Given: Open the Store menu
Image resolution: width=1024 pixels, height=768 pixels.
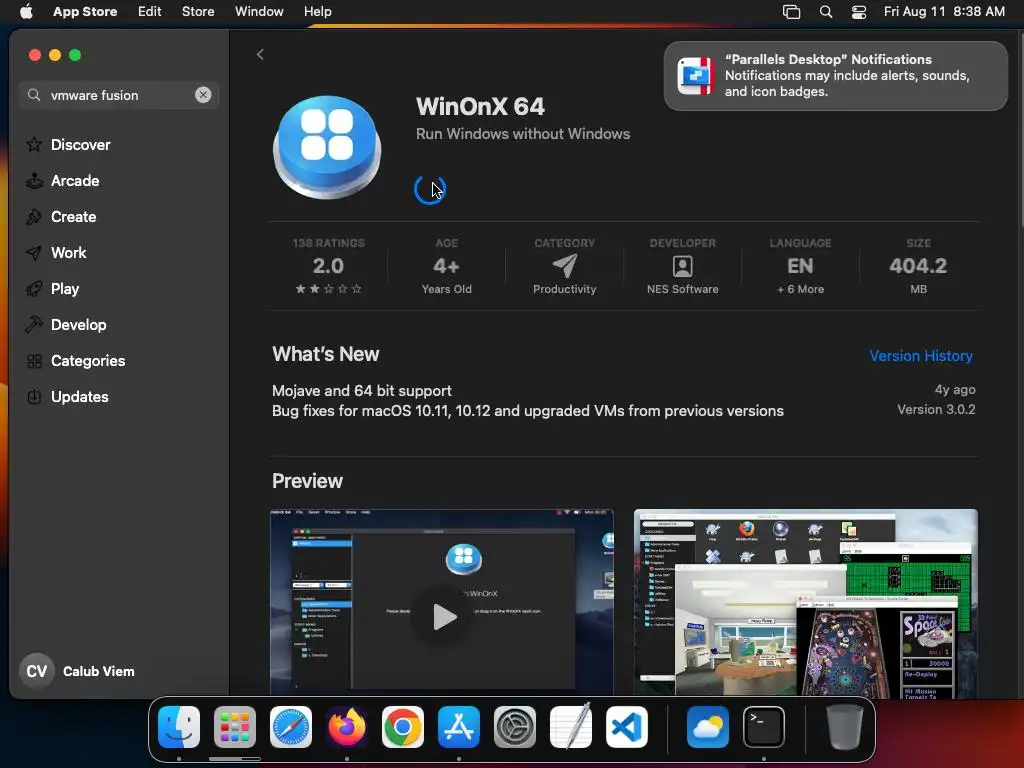Looking at the screenshot, I should pos(198,11).
